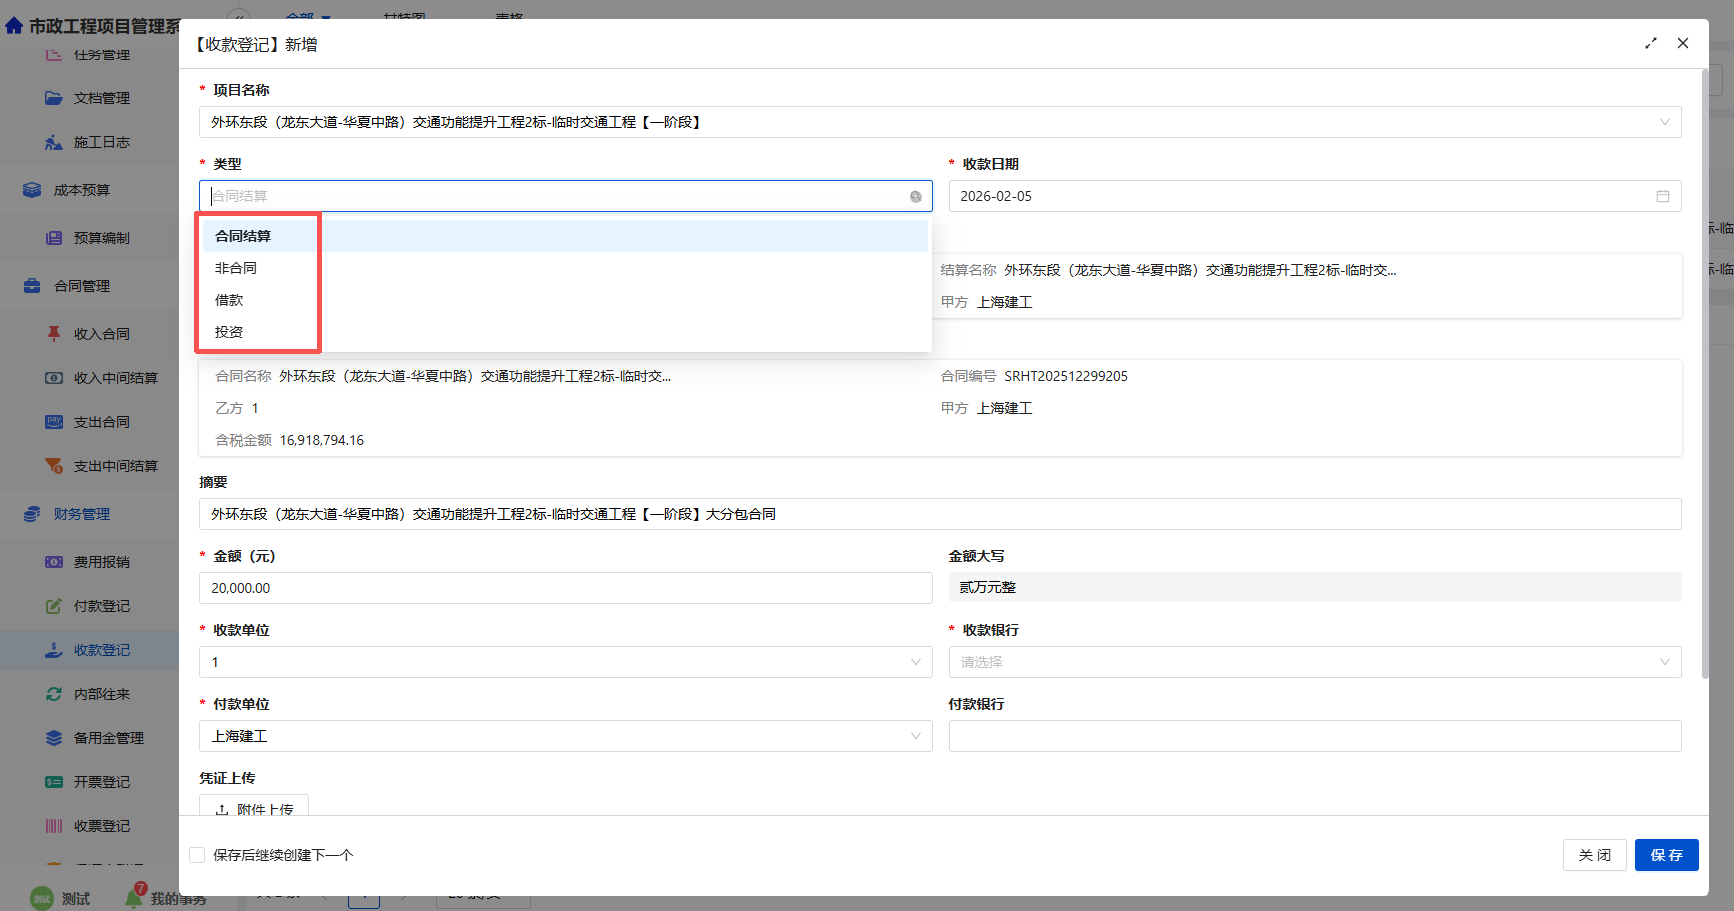Select 非合同 from the type list
This screenshot has height=911, width=1734.
tap(236, 268)
